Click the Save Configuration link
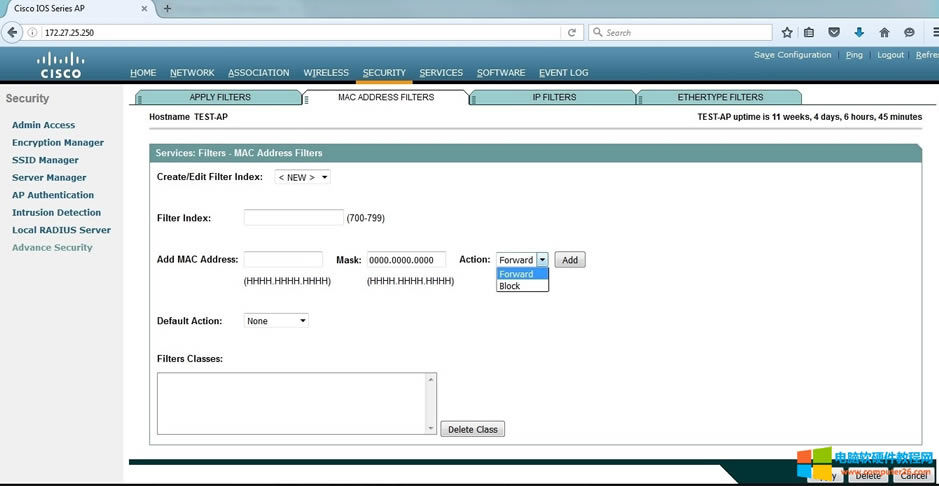This screenshot has width=939, height=486. pos(792,55)
